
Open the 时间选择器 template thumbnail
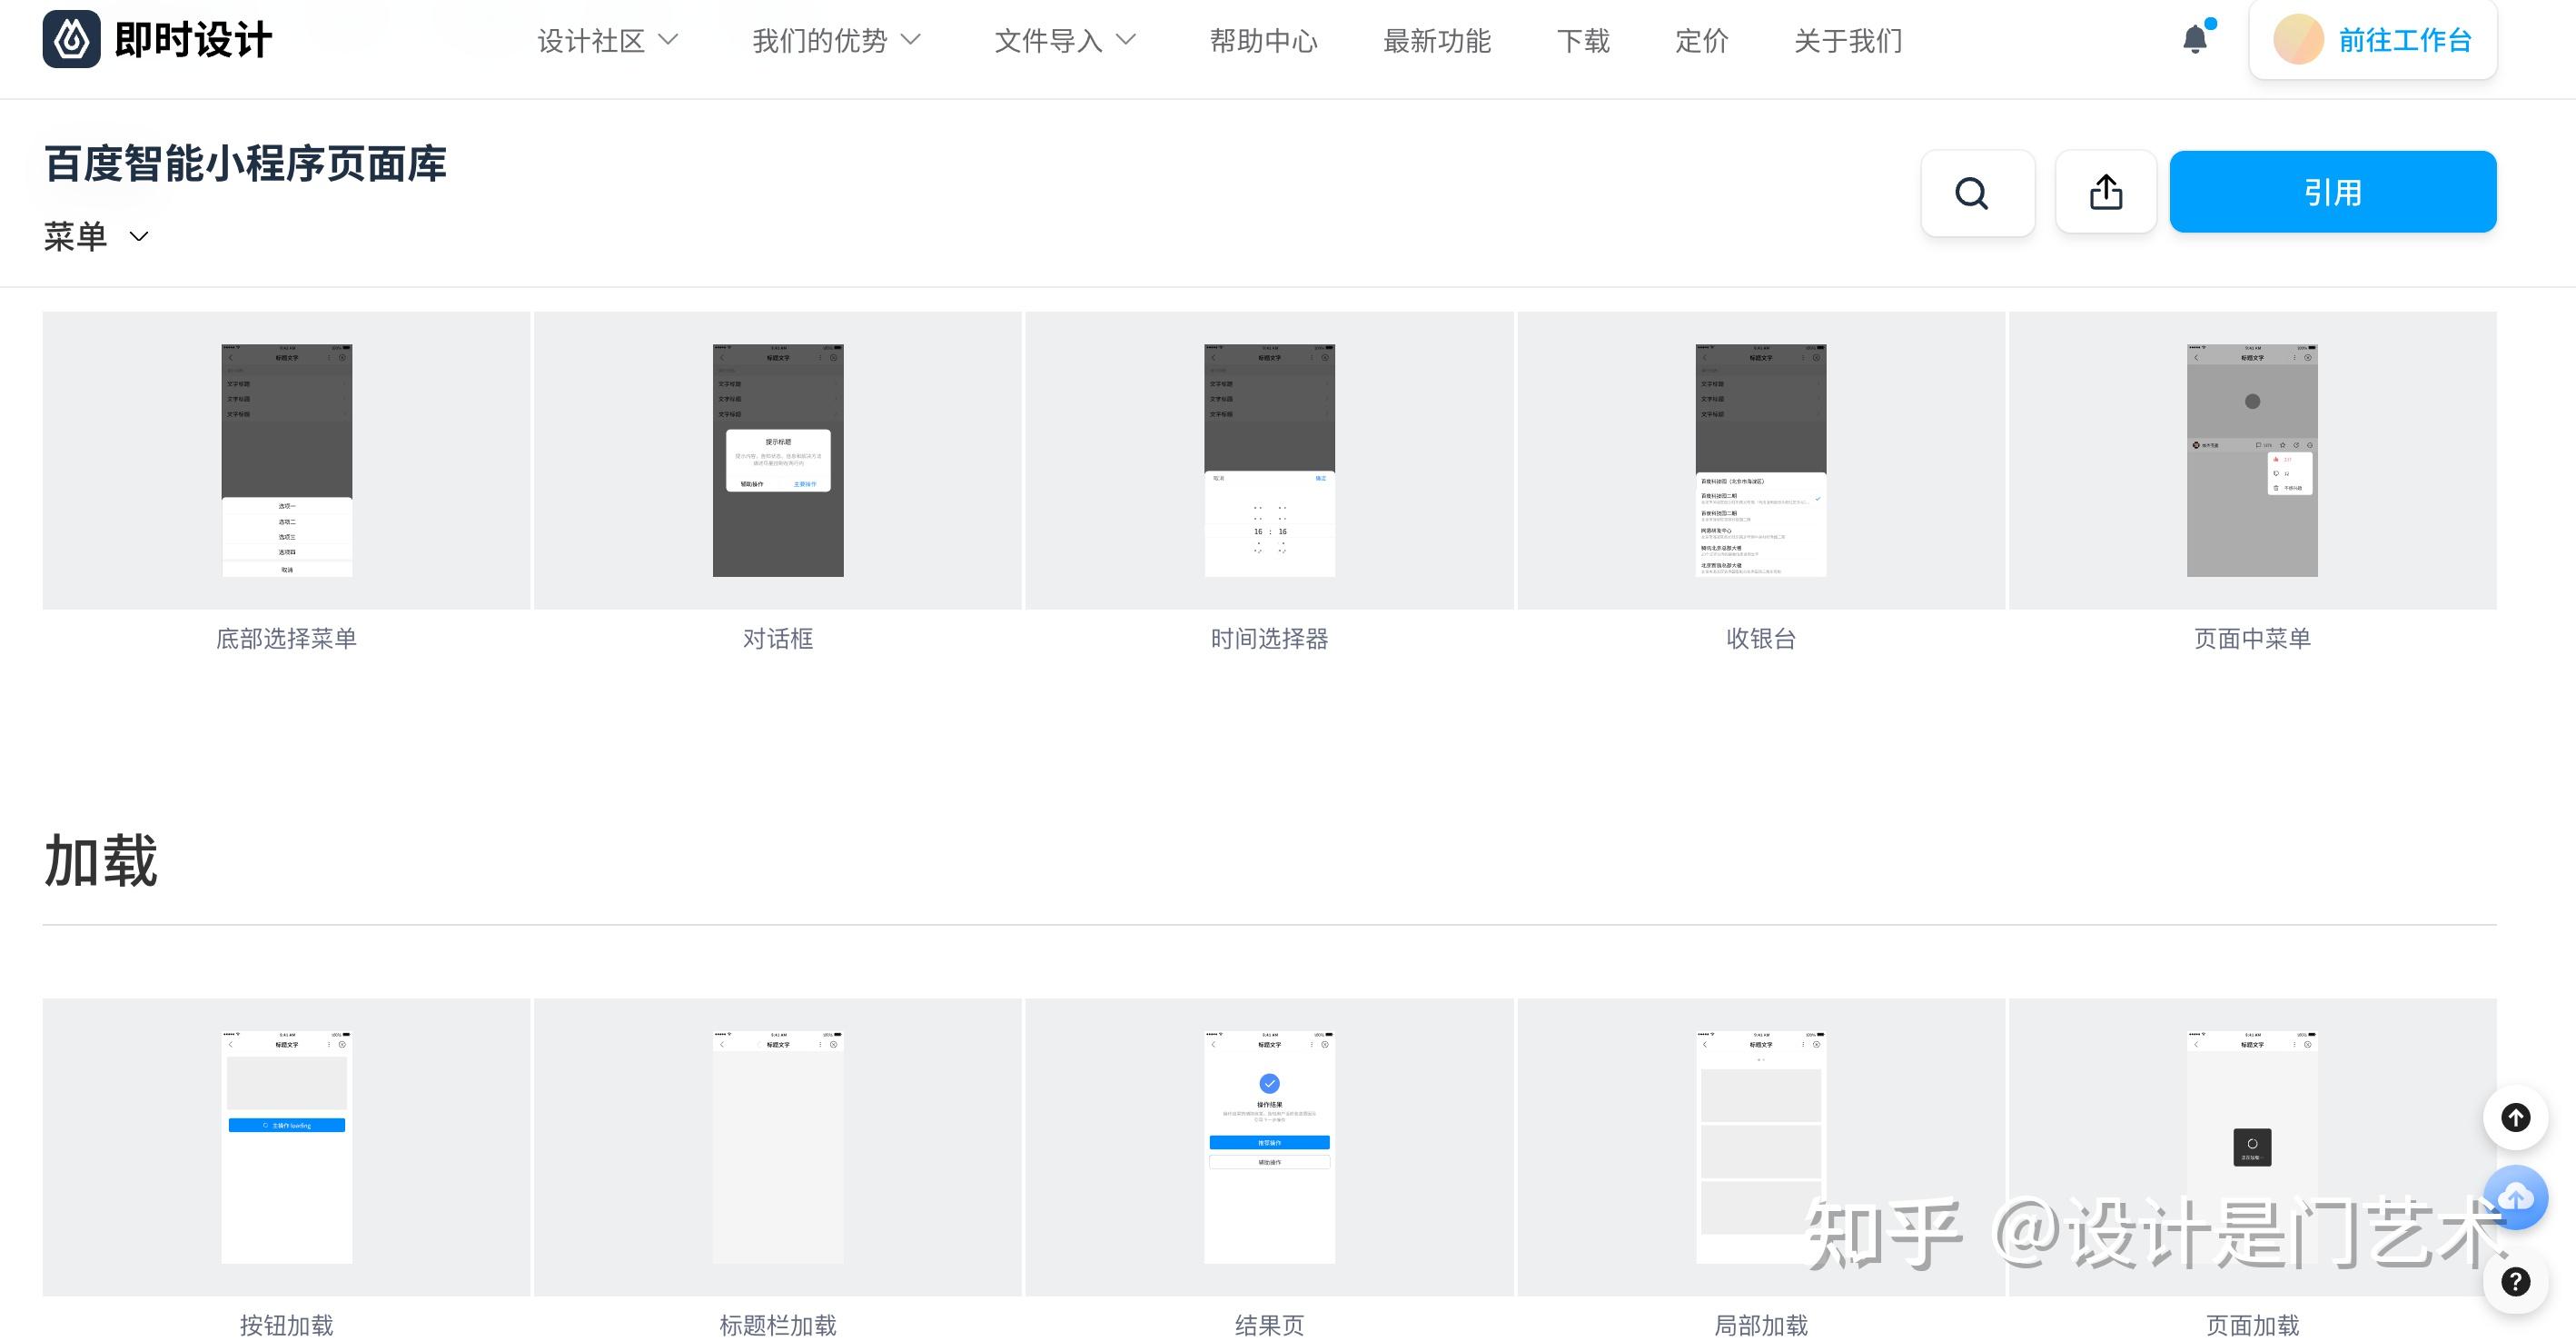(1269, 461)
